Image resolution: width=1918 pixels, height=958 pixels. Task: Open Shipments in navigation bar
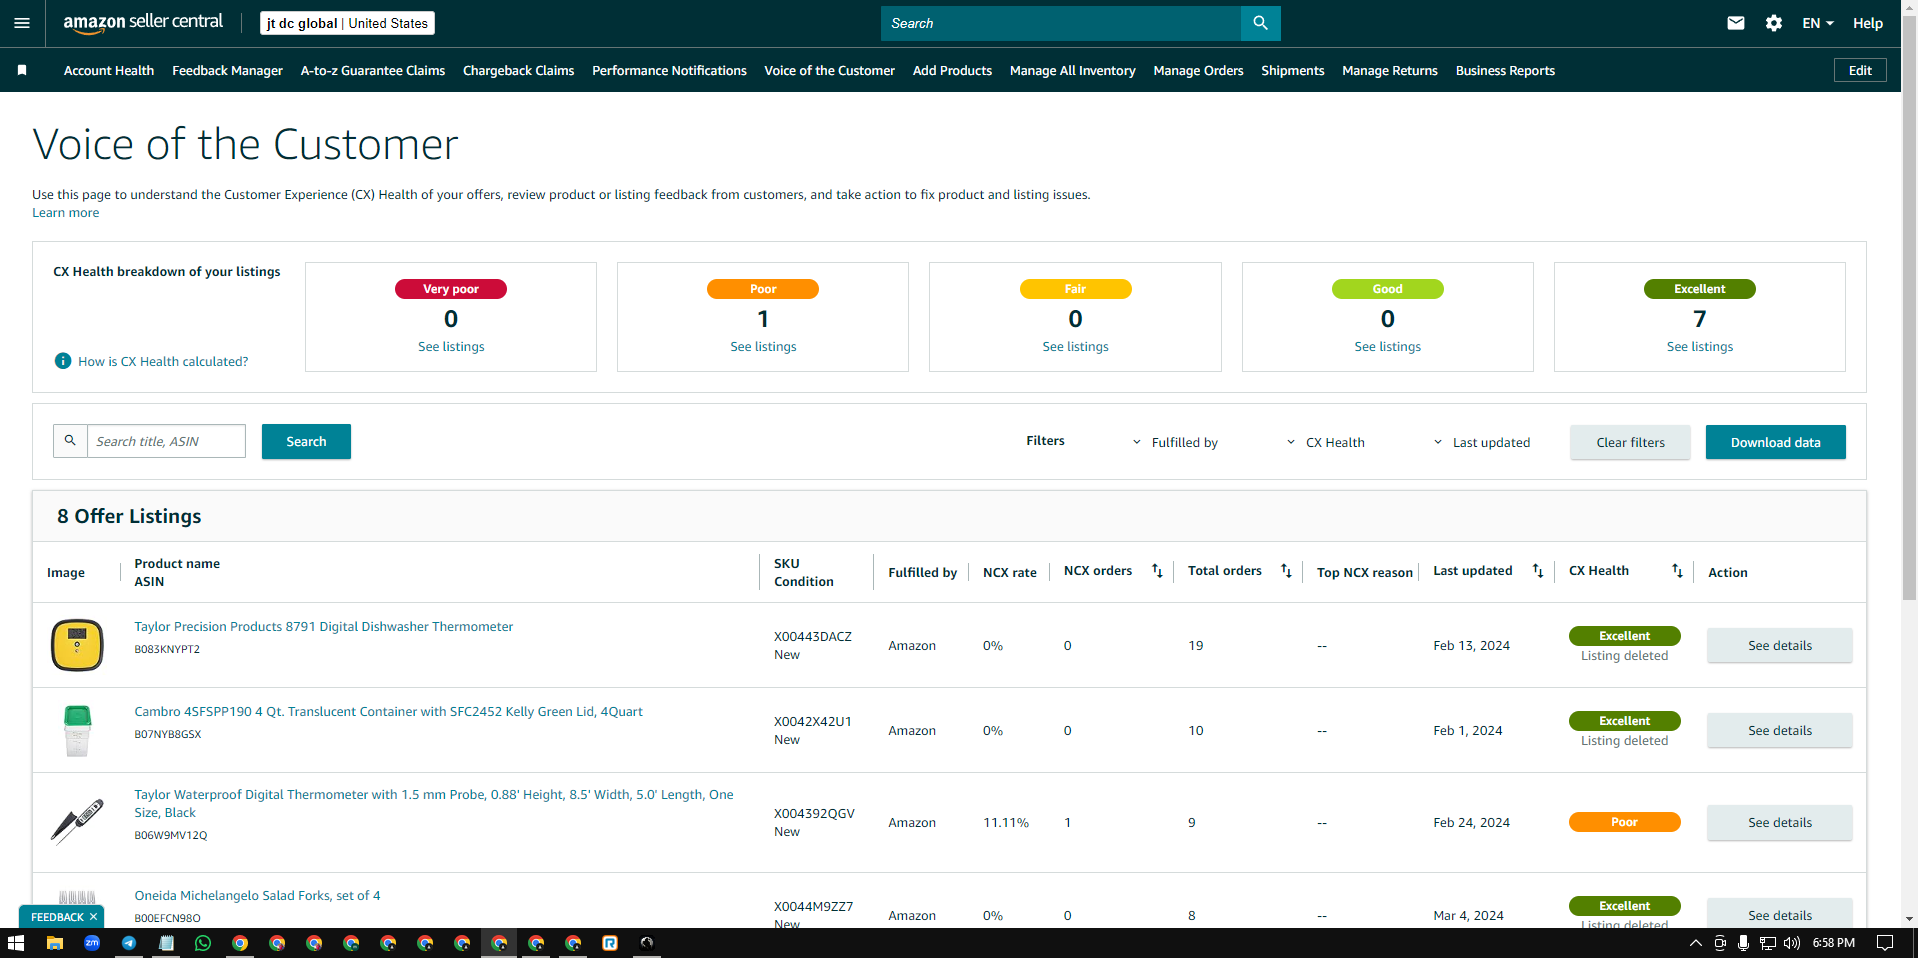(1292, 70)
